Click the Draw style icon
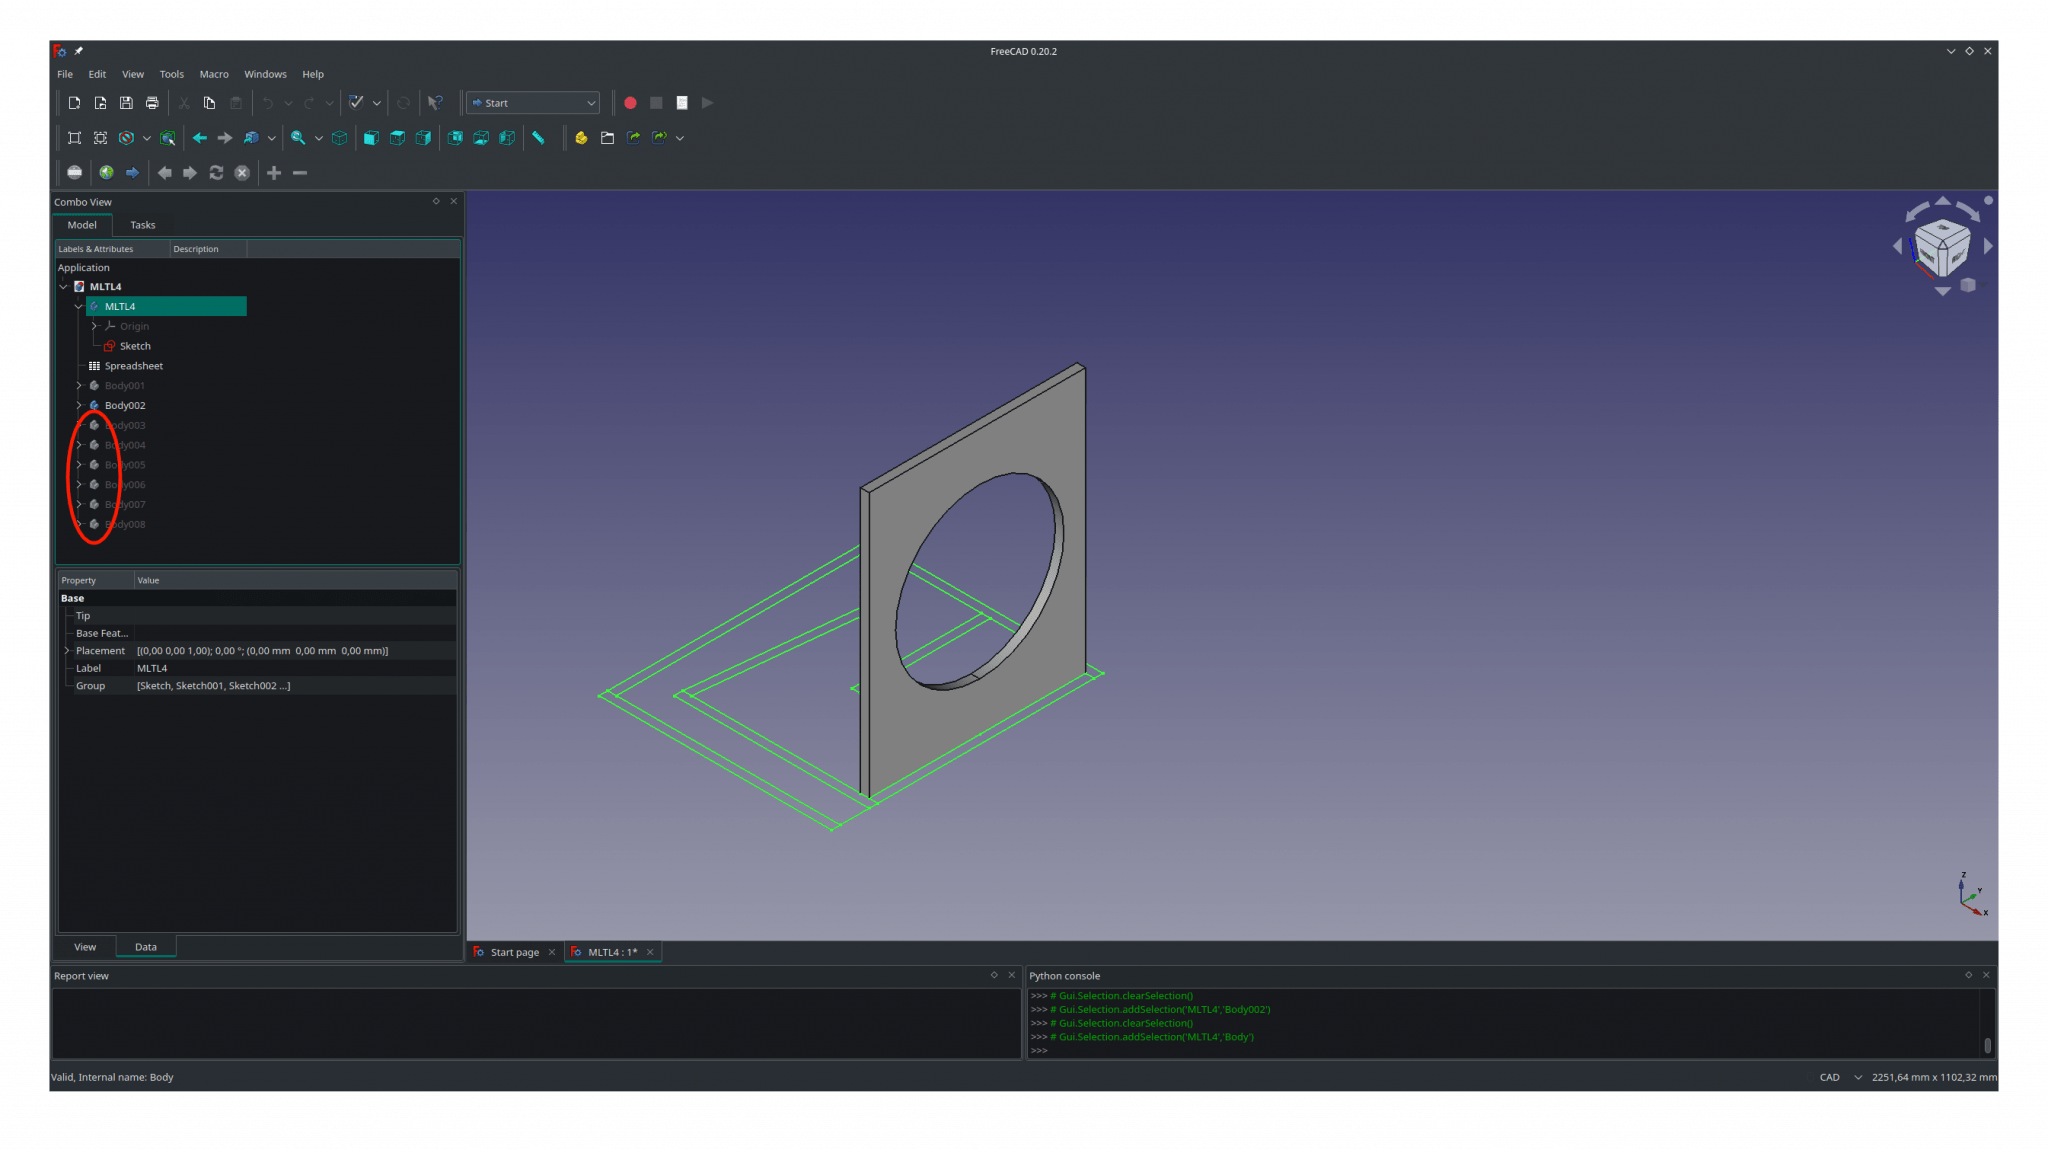Screen dimensions: 2048x1150 click(x=126, y=138)
